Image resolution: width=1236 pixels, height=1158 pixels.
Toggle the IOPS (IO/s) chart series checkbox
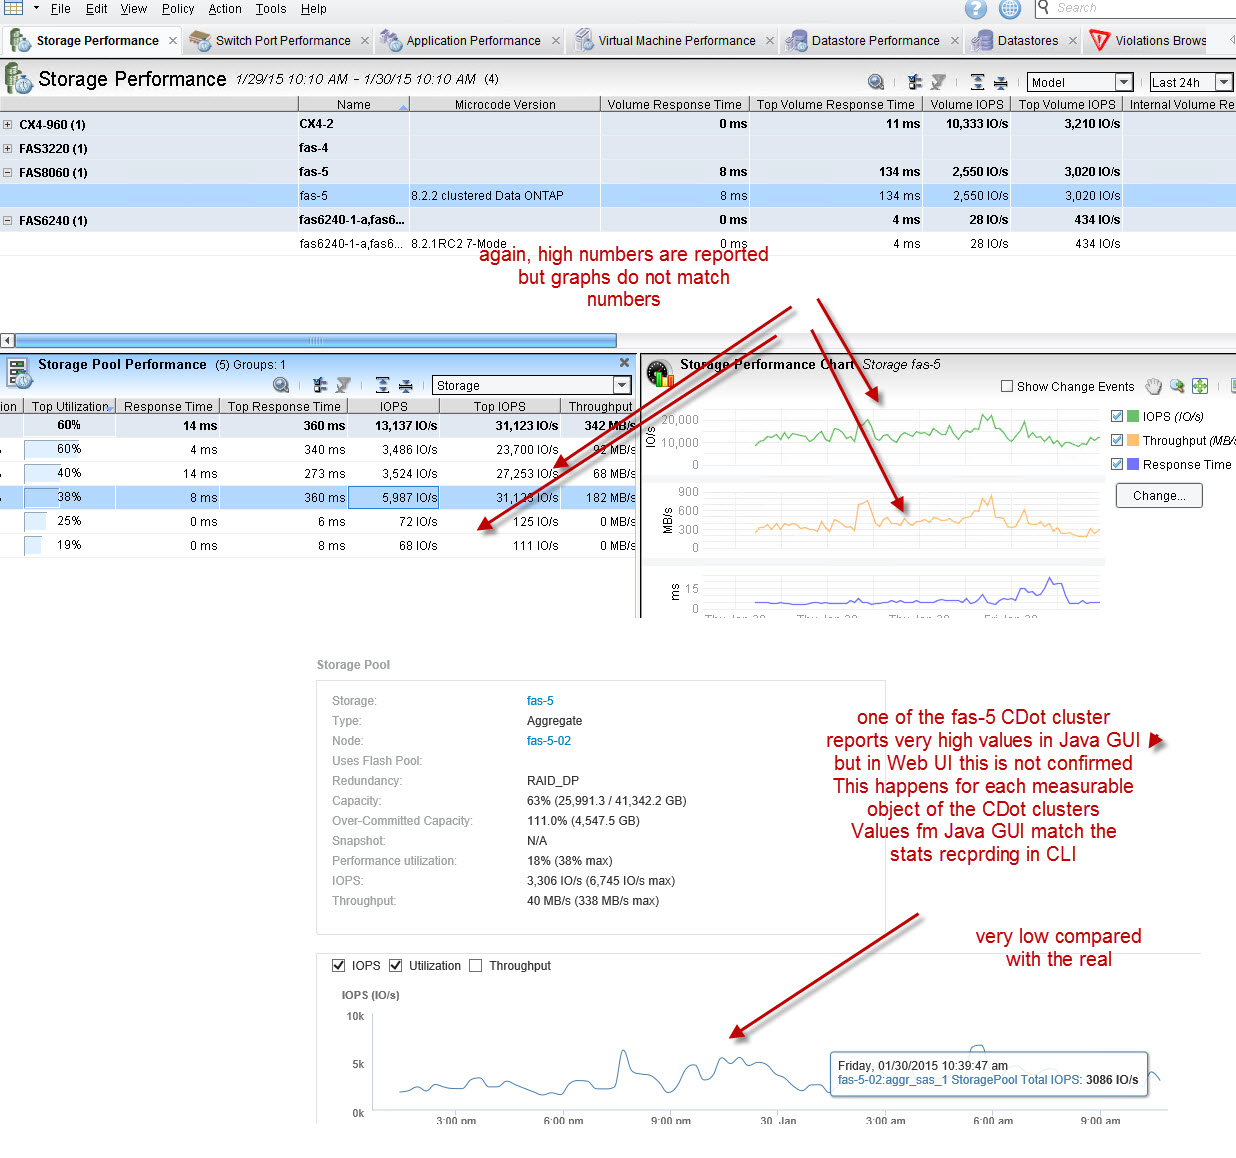pos(1117,416)
